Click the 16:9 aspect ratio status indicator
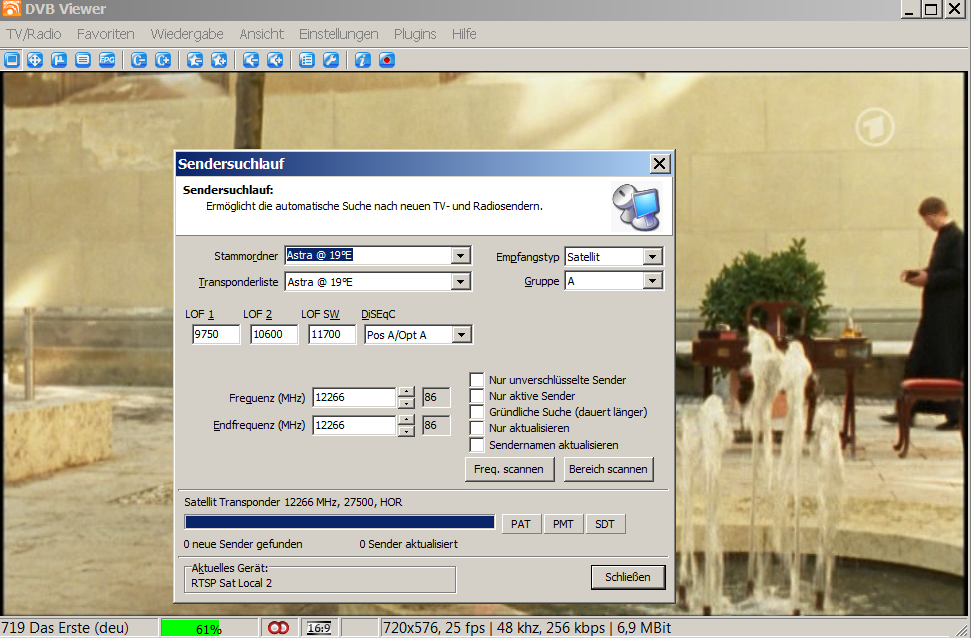971x638 pixels. tap(319, 628)
